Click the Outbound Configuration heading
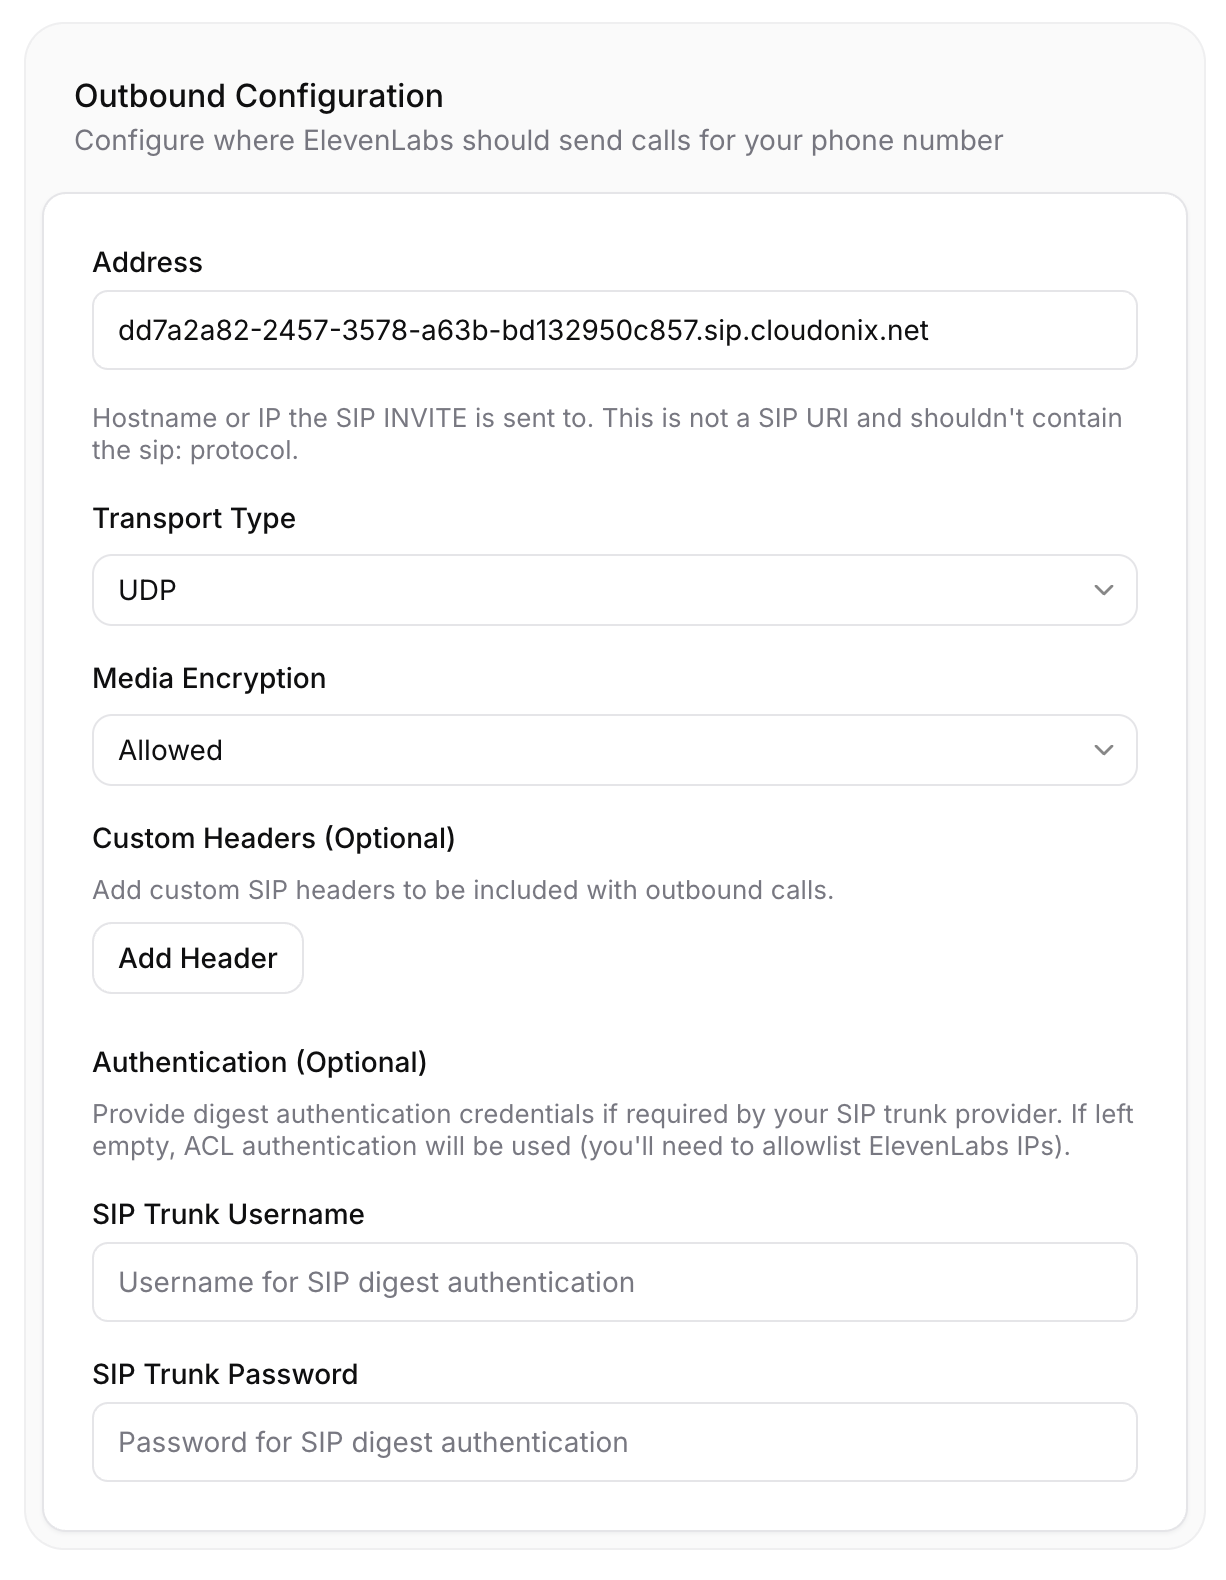This screenshot has width=1226, height=1580. [x=258, y=96]
